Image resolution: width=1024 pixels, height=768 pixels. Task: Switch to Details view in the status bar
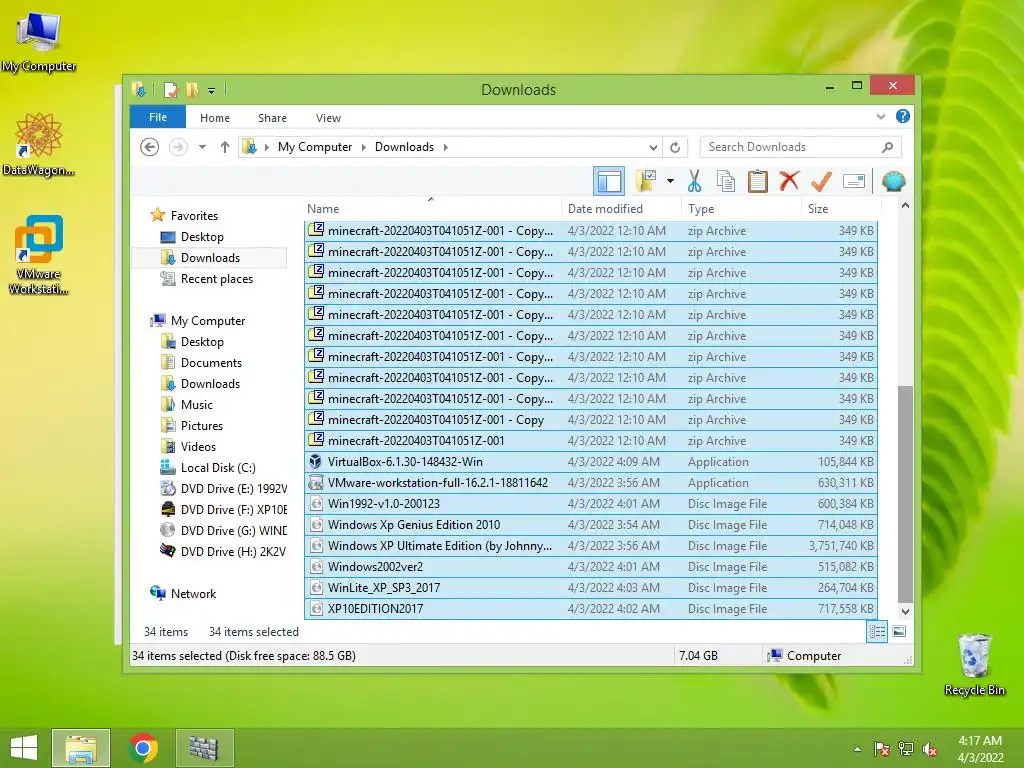click(877, 632)
